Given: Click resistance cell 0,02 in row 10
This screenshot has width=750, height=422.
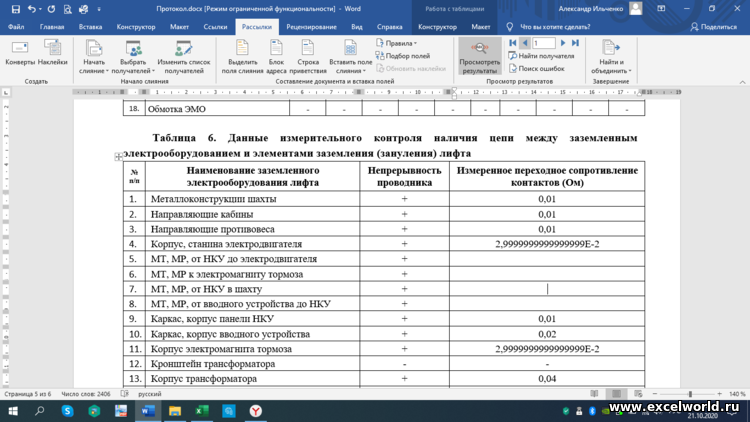Looking at the screenshot, I should pos(547,333).
